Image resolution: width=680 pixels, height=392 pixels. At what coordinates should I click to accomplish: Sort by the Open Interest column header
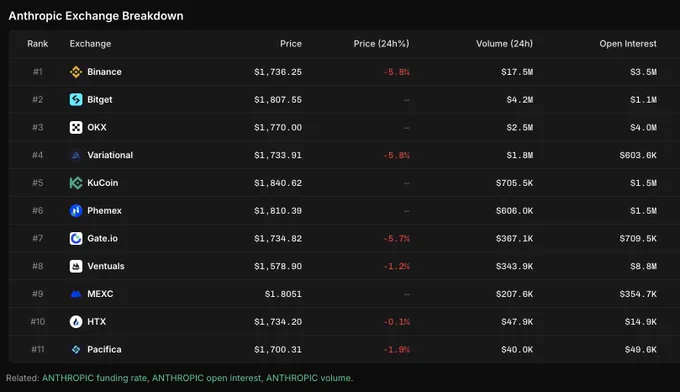point(628,44)
